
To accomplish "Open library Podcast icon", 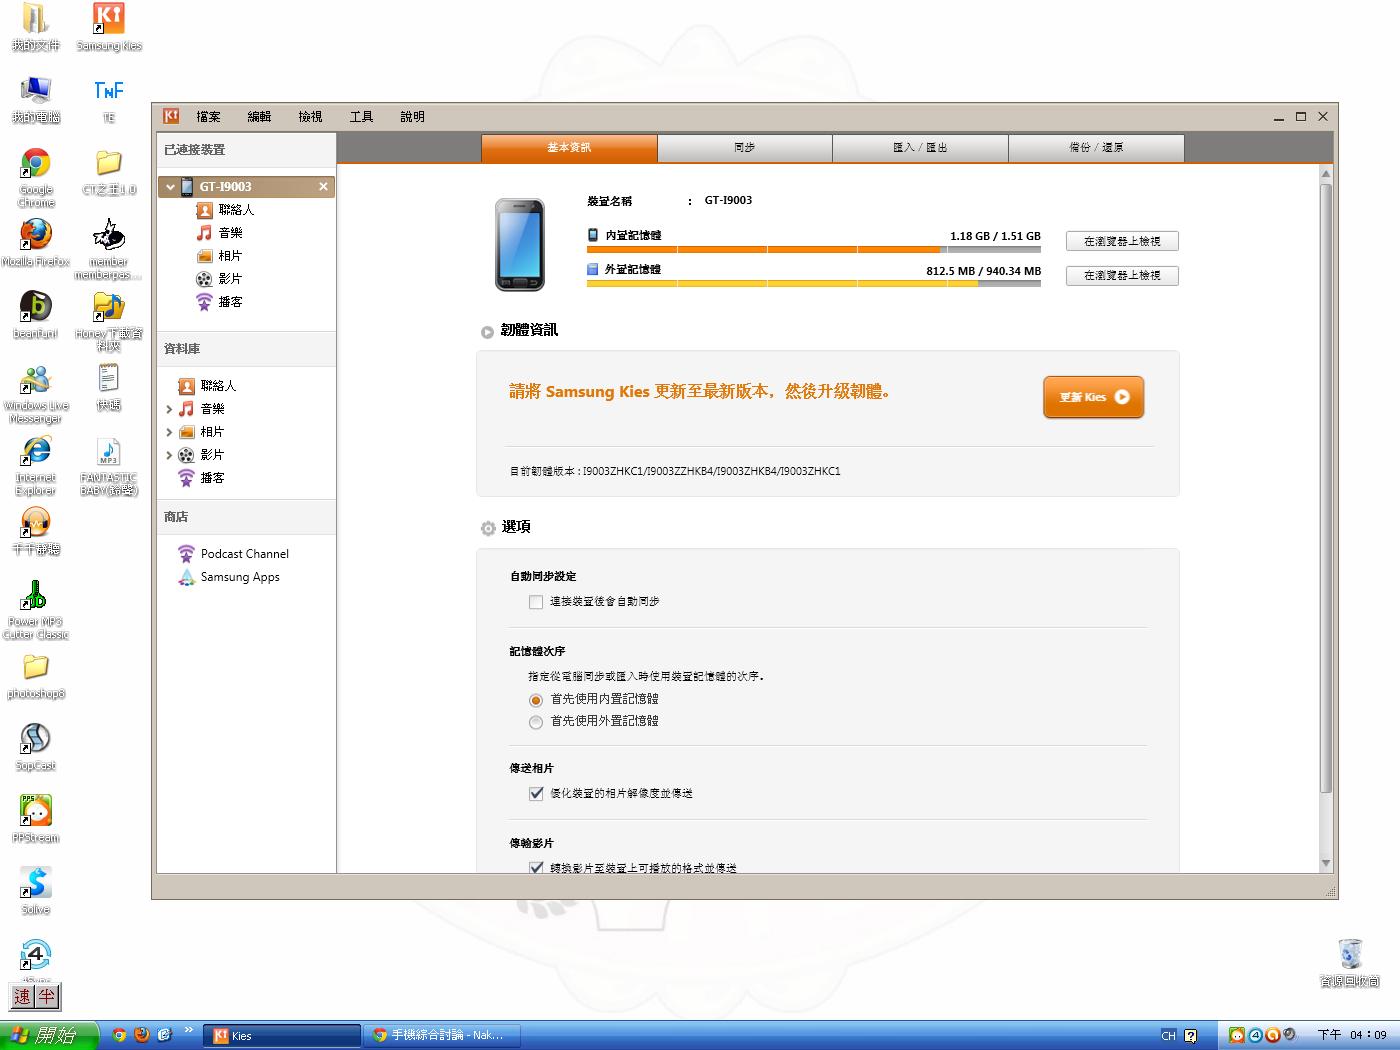I will 186,478.
